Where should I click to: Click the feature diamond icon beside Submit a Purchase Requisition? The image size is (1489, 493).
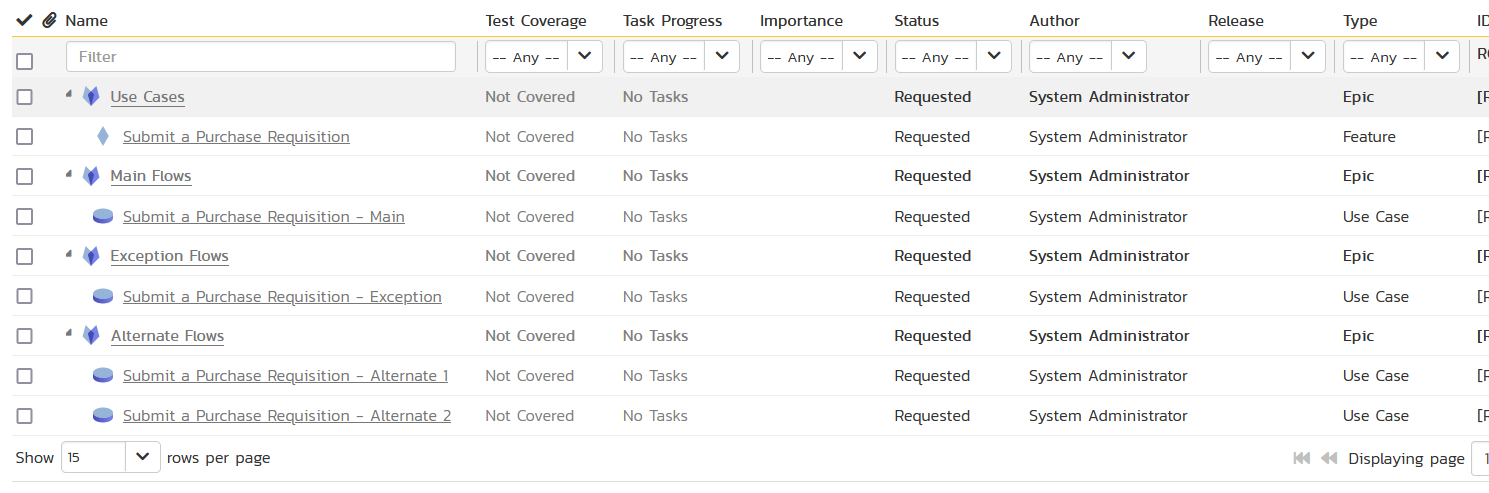tap(102, 137)
